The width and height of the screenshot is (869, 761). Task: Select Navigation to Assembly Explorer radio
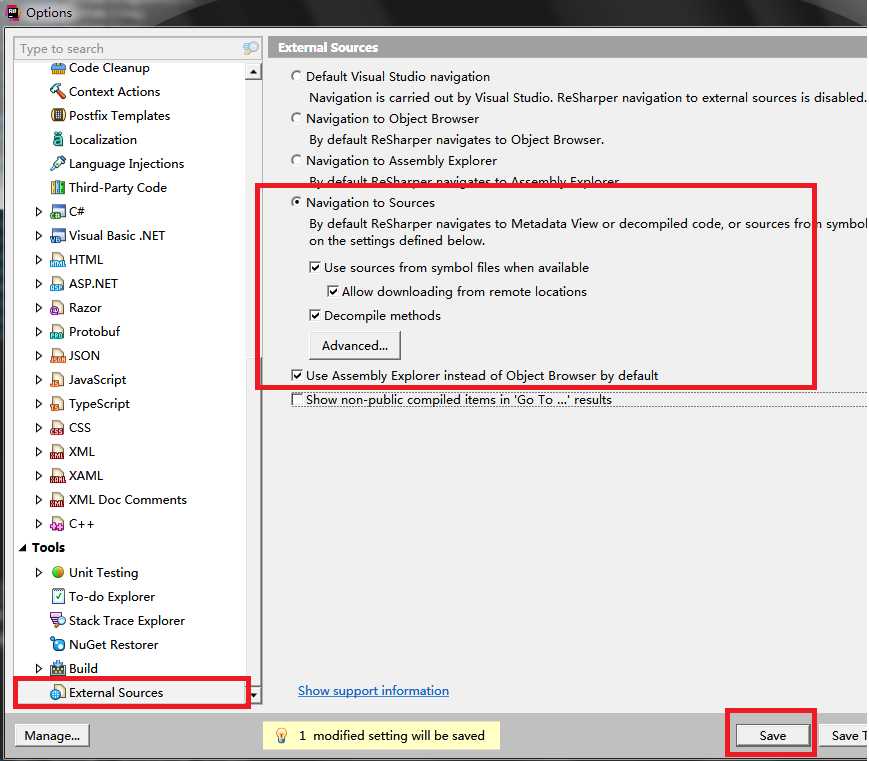297,160
